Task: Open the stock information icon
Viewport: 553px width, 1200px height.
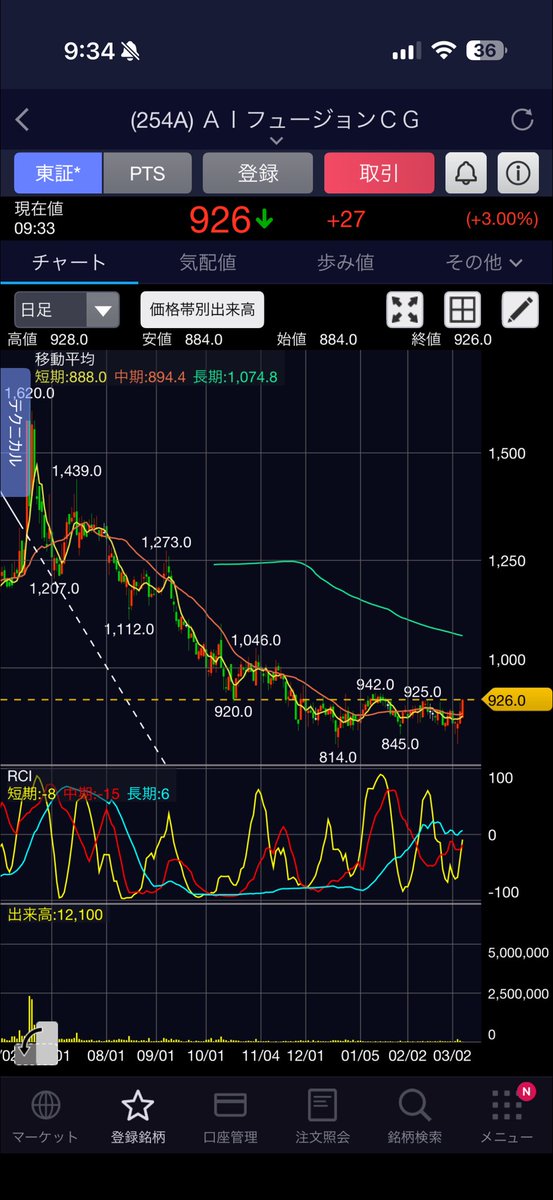Action: (516, 173)
